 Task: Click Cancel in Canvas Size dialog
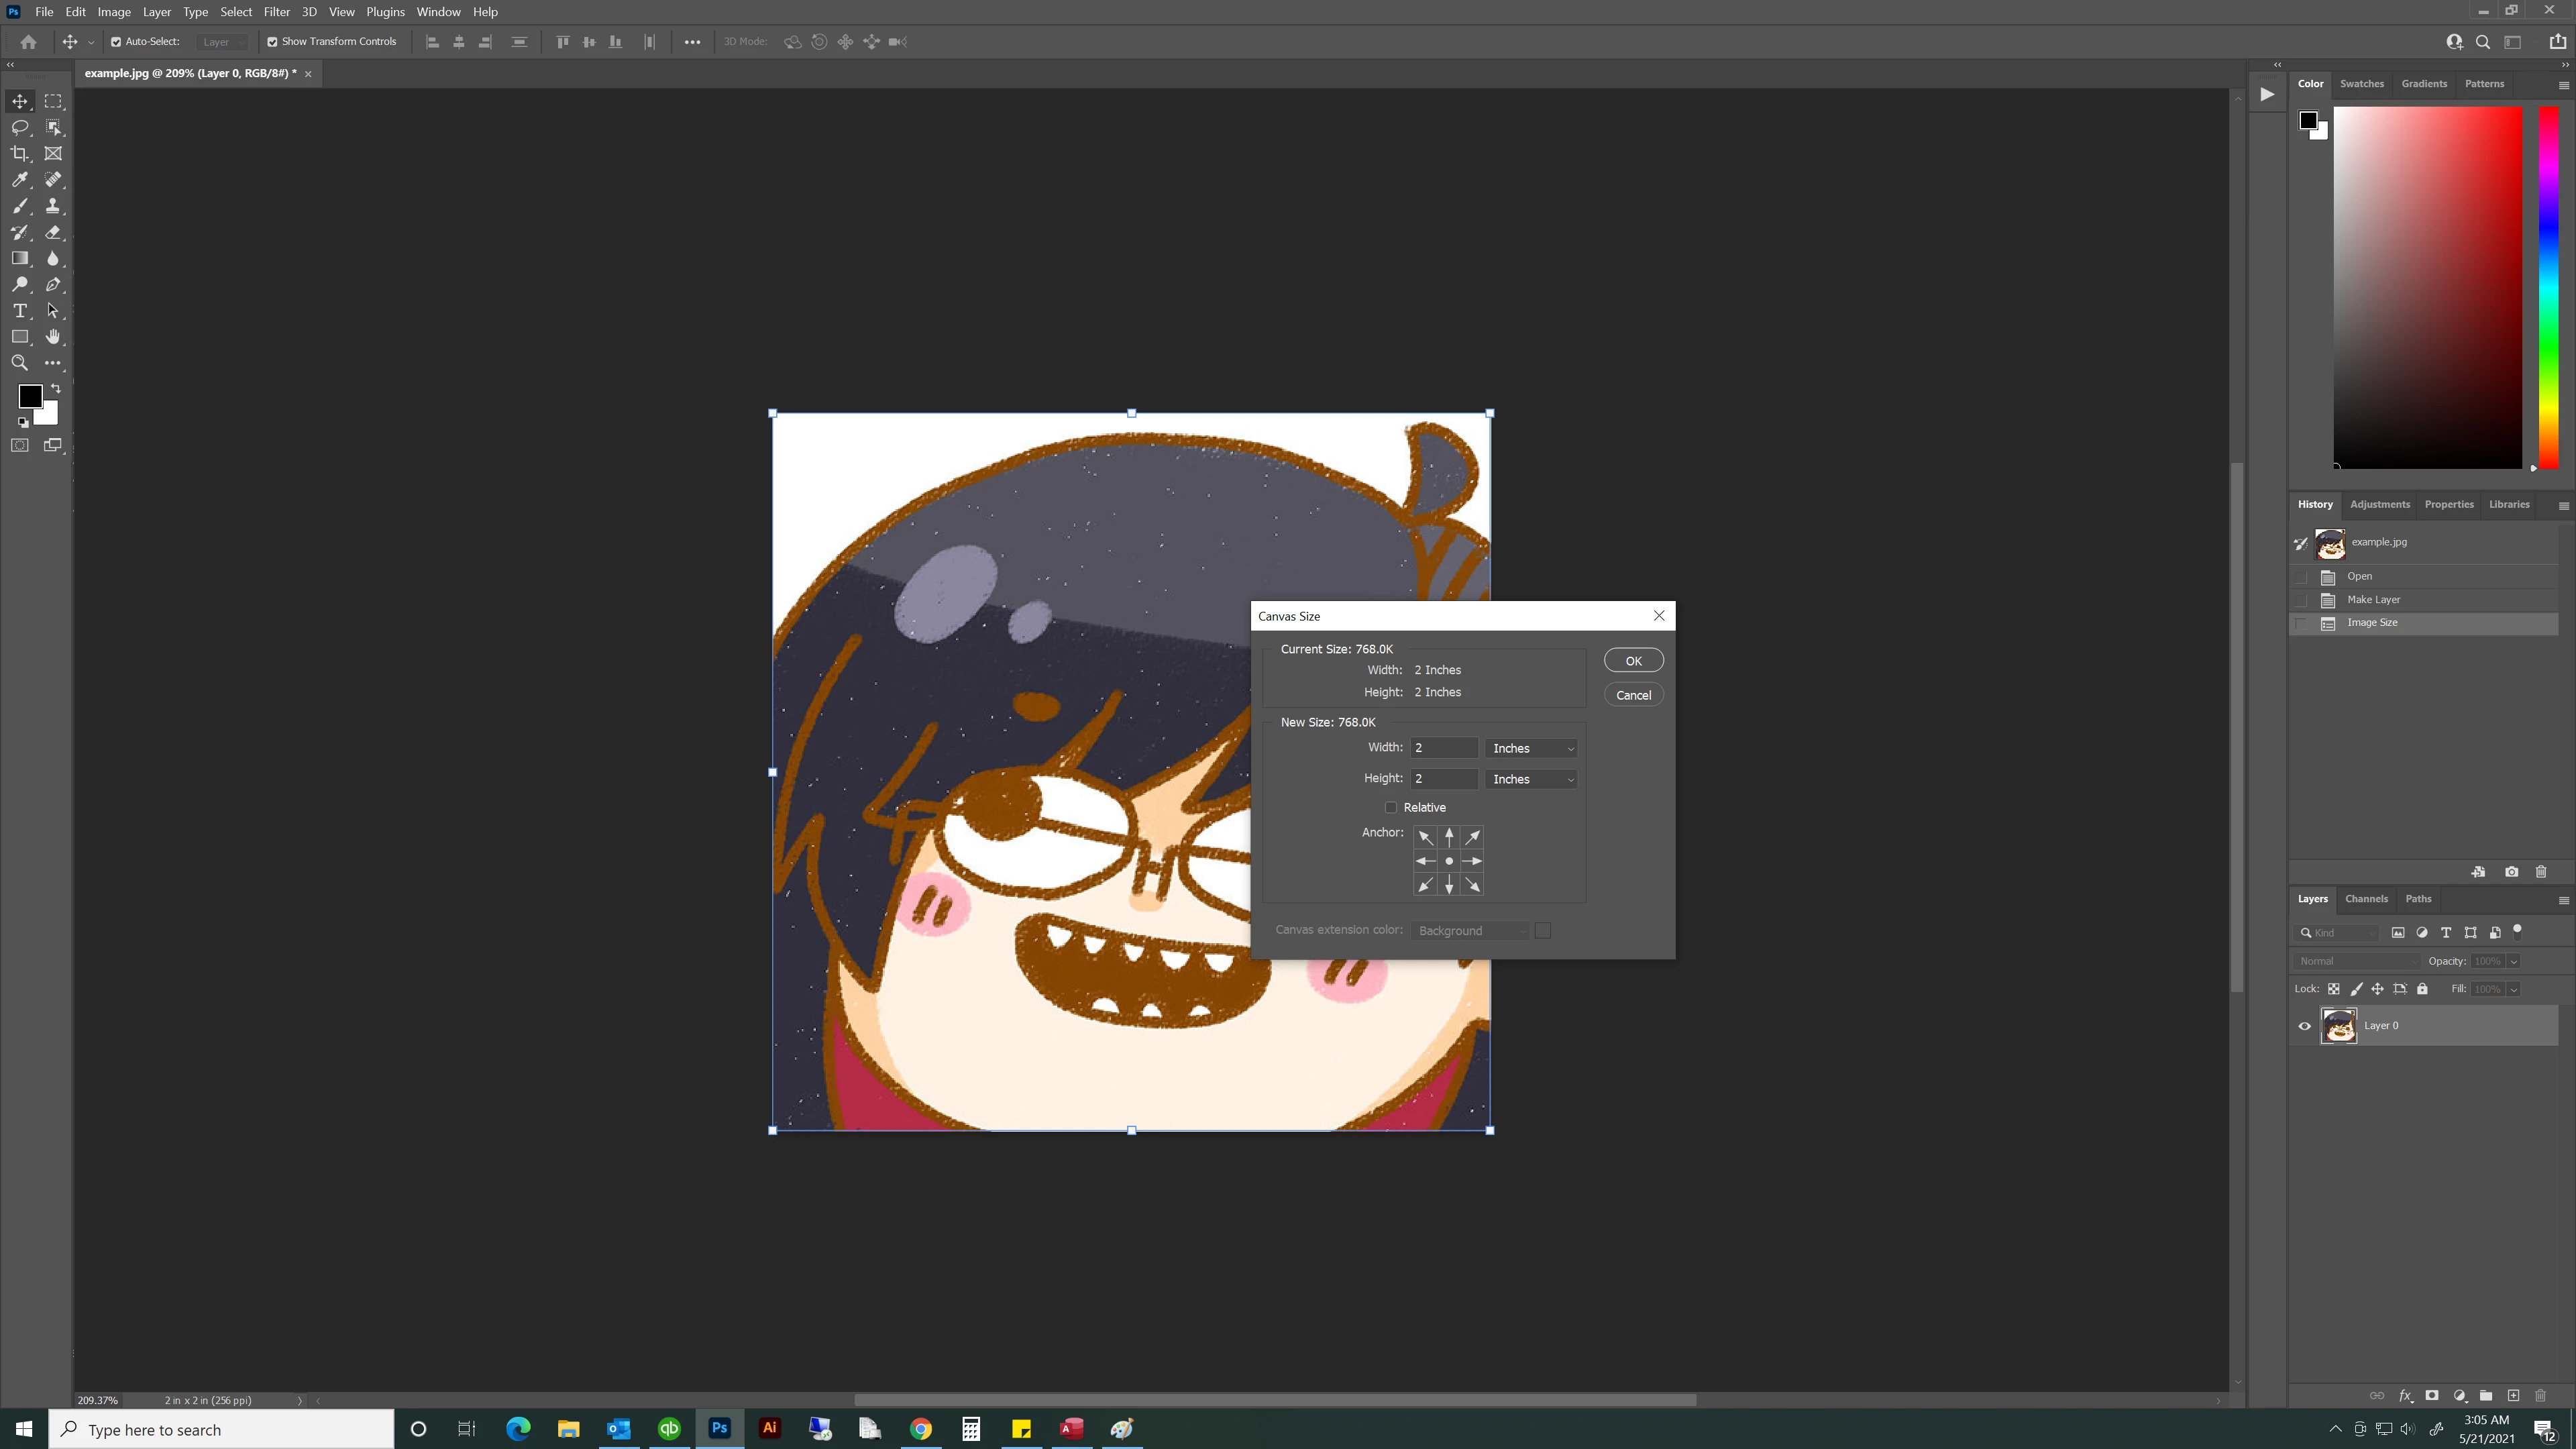coord(1633,695)
